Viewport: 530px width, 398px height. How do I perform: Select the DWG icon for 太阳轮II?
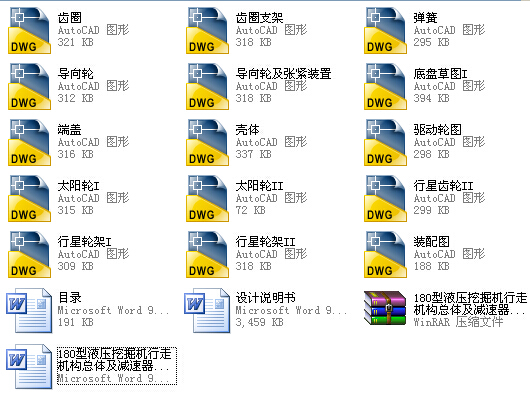(208, 198)
